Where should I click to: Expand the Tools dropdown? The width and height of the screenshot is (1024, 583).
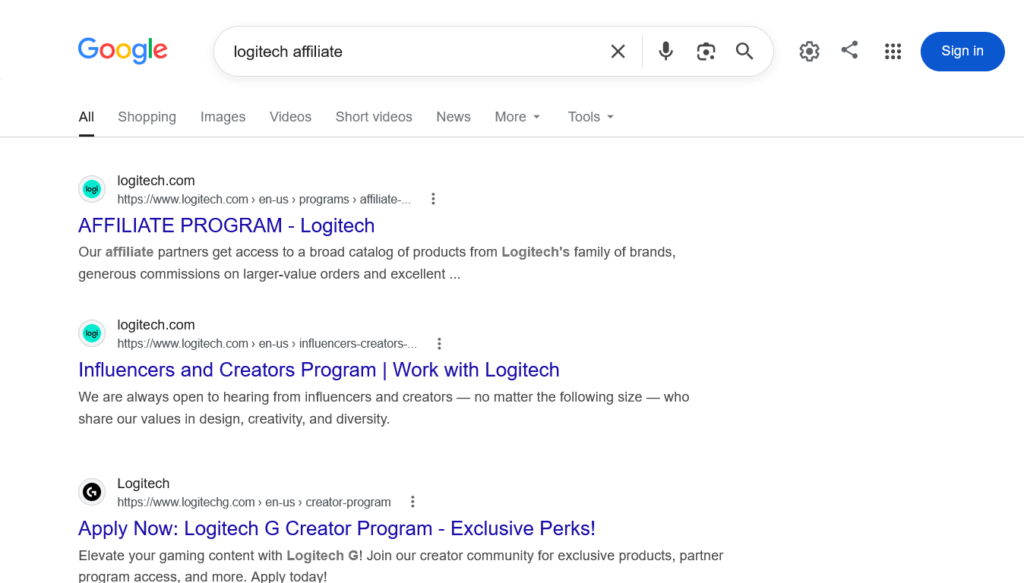[x=590, y=117]
